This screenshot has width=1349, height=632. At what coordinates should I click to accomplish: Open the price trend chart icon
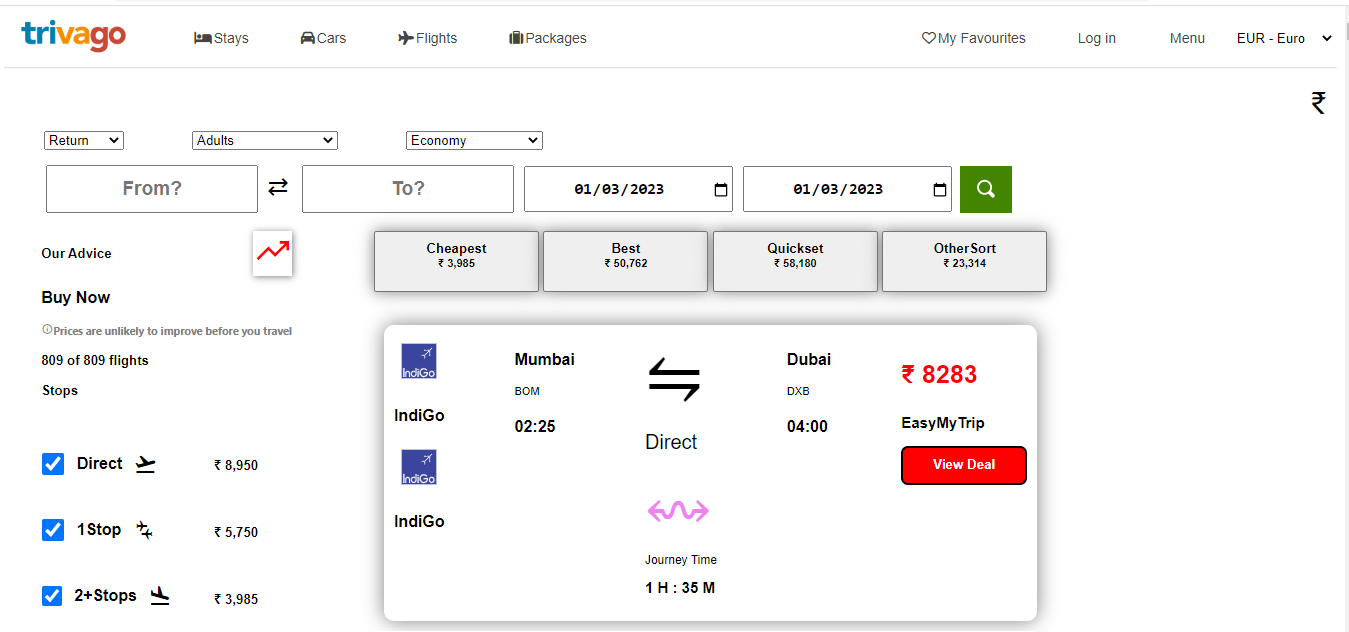coord(272,254)
